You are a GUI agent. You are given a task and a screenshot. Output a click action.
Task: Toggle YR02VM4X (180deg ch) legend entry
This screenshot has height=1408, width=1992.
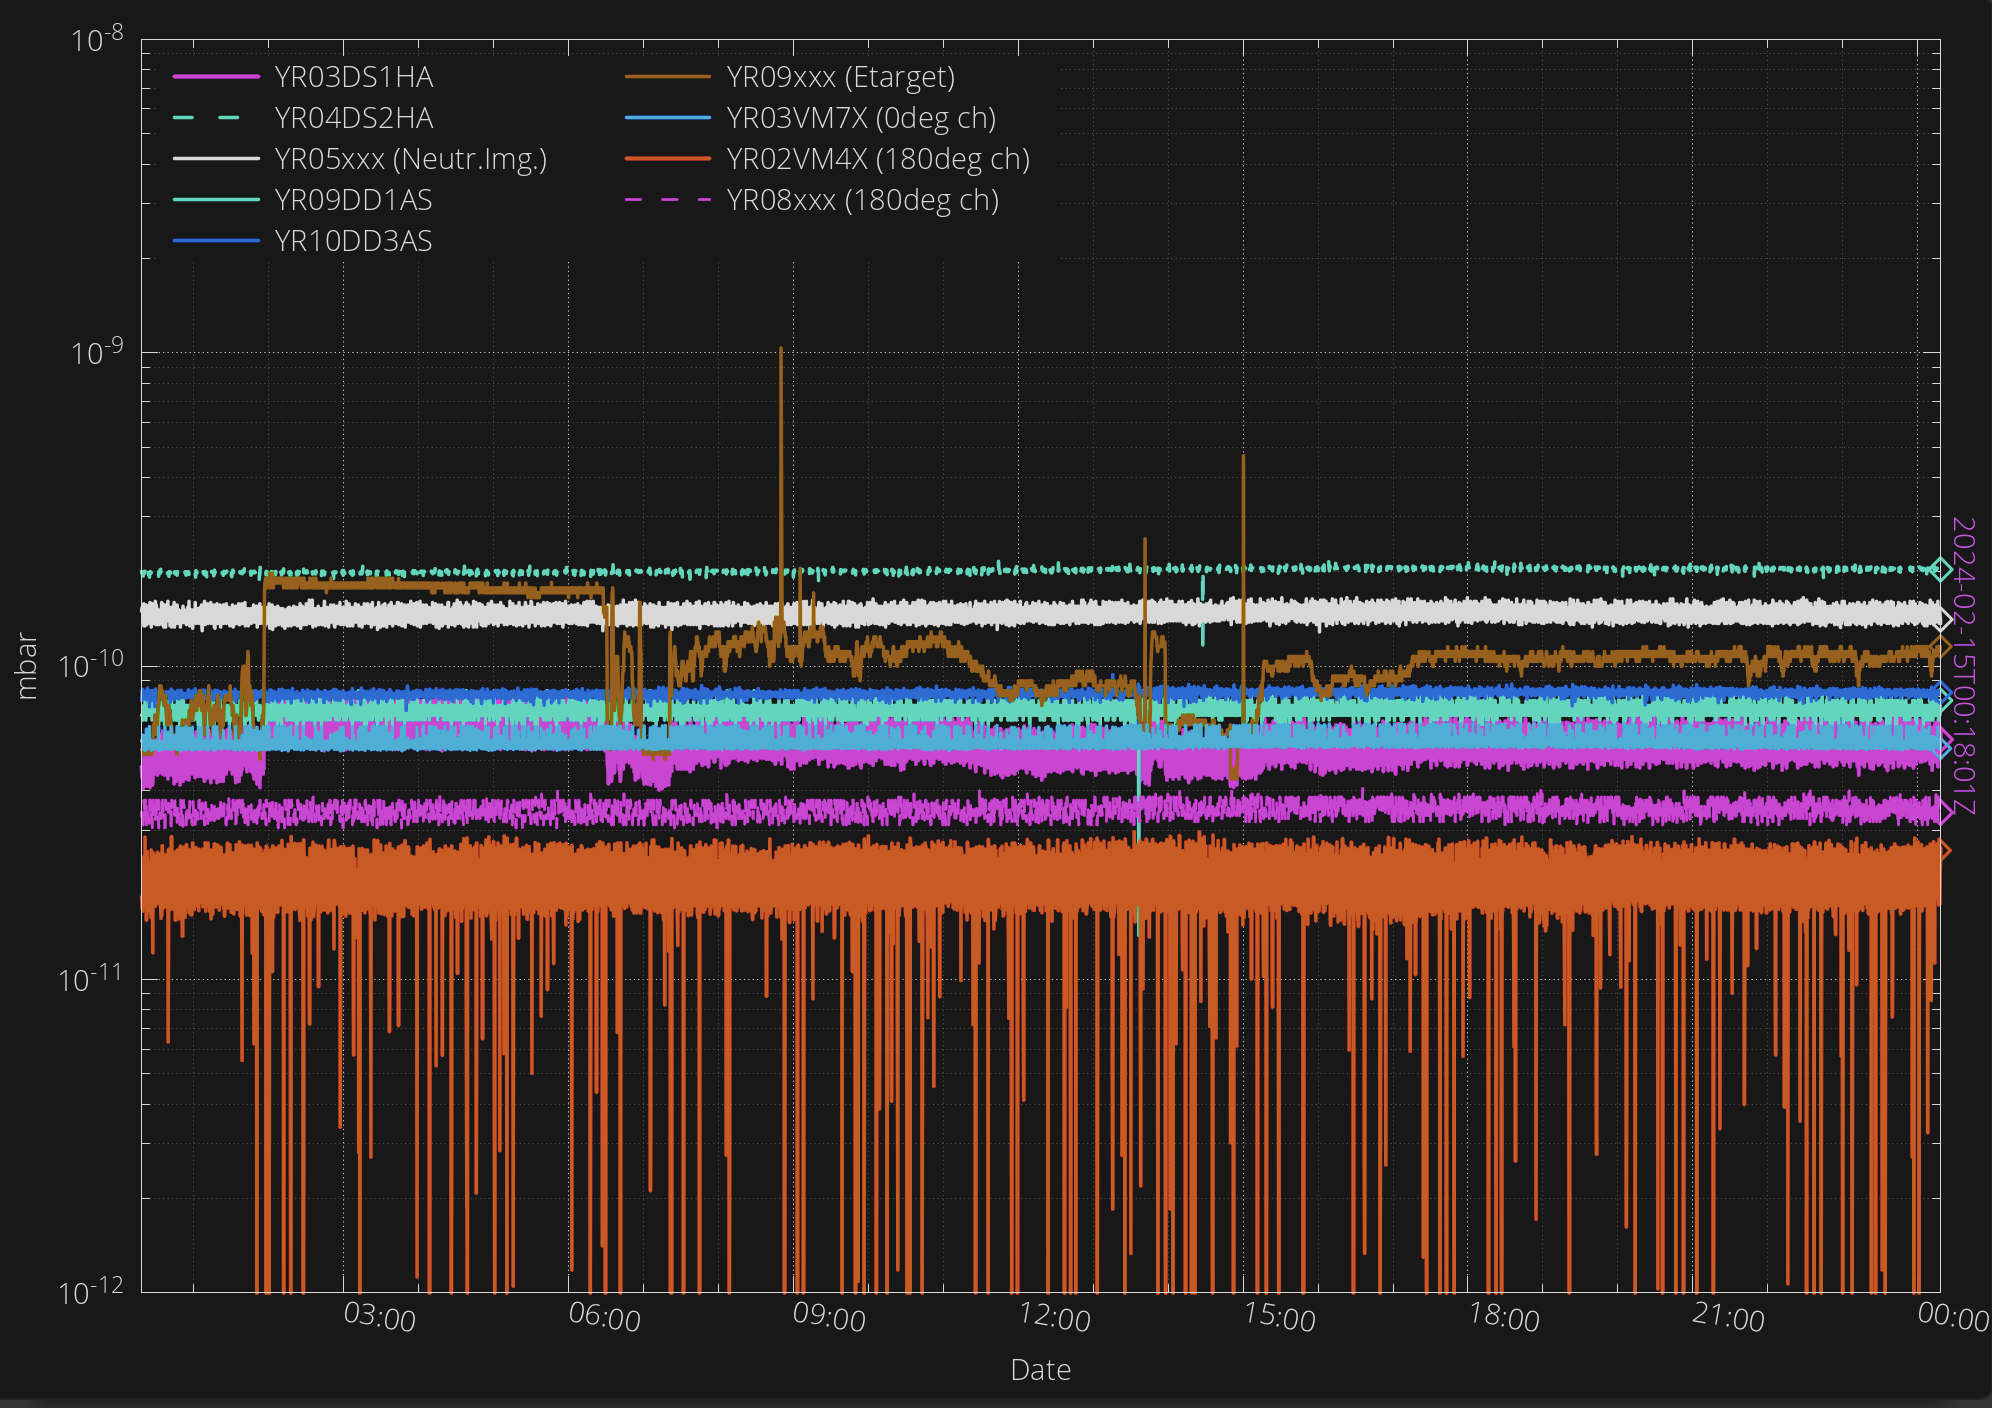tap(877, 159)
